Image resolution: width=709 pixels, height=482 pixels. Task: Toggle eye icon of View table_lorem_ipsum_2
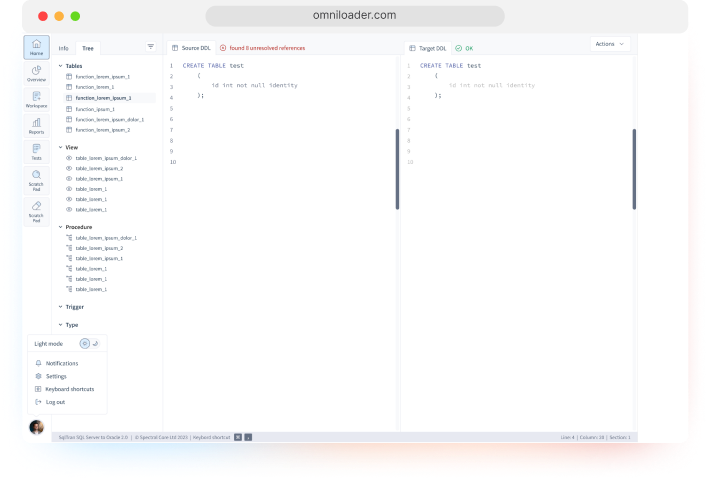point(69,168)
